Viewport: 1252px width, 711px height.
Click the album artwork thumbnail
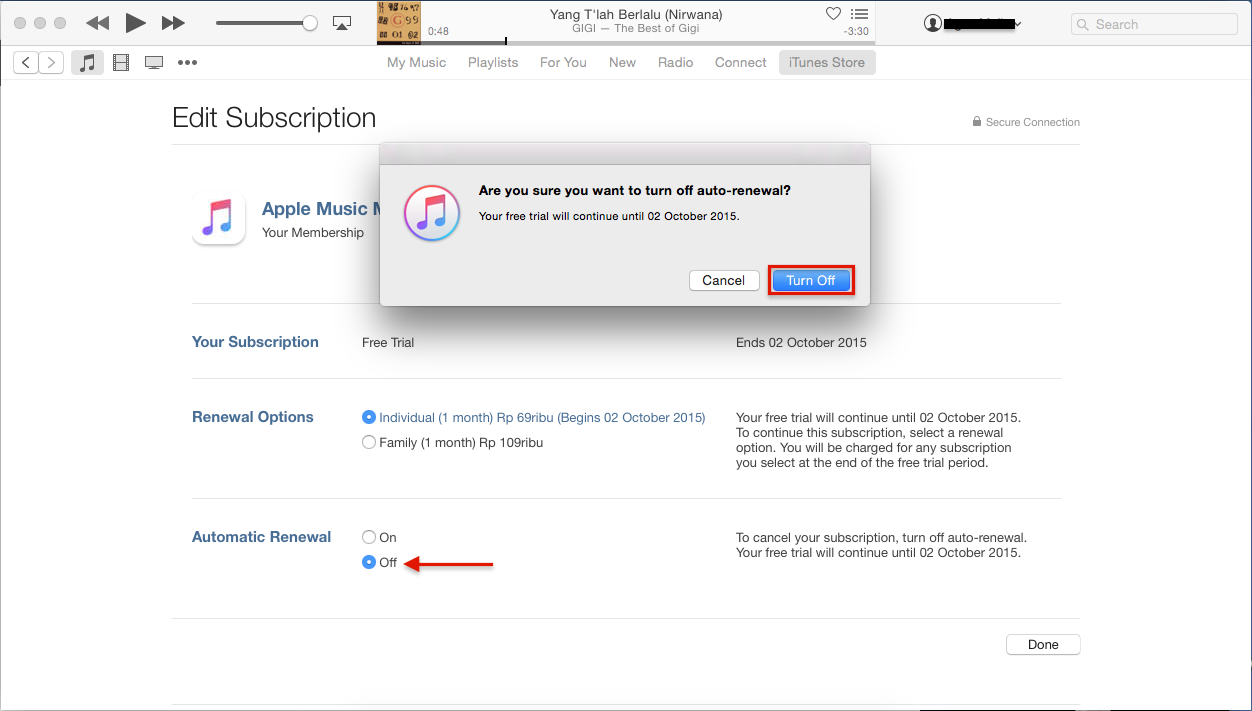398,23
